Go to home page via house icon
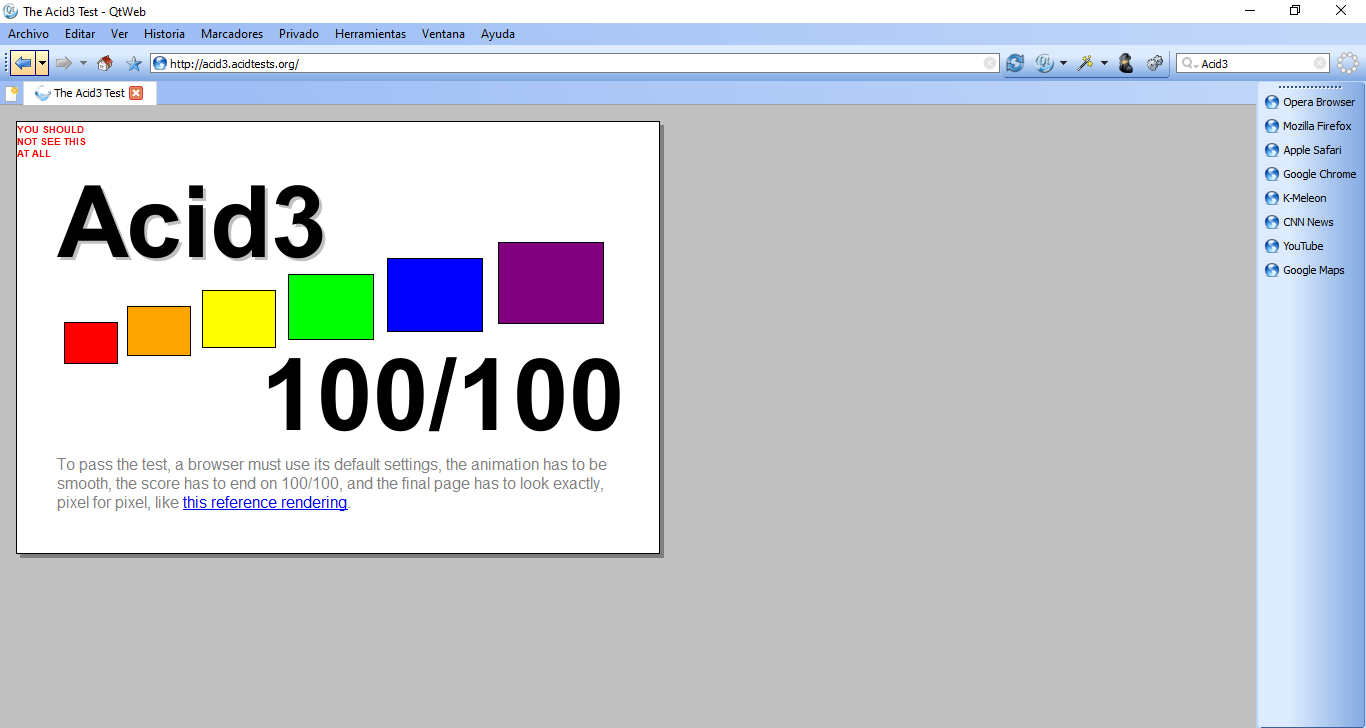Viewport: 1366px width, 728px height. tap(105, 63)
